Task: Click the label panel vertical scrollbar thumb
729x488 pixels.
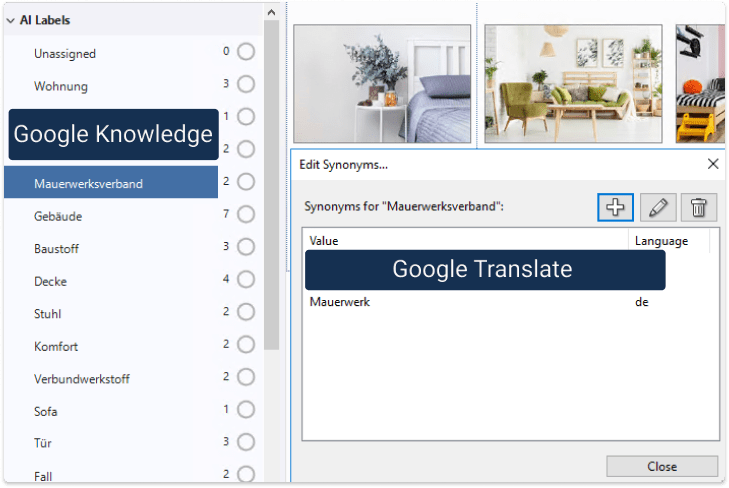Action: click(272, 185)
